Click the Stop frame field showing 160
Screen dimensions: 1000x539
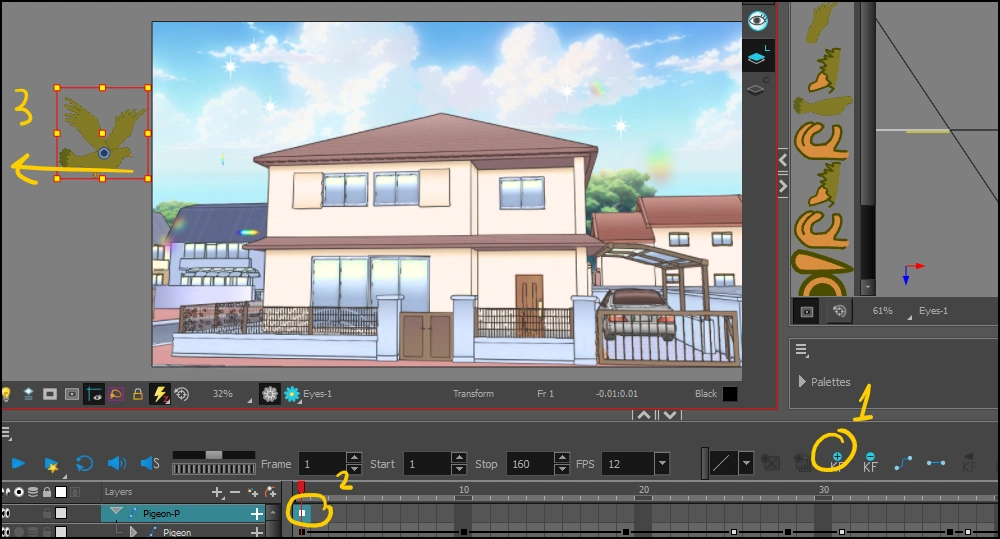[x=531, y=464]
